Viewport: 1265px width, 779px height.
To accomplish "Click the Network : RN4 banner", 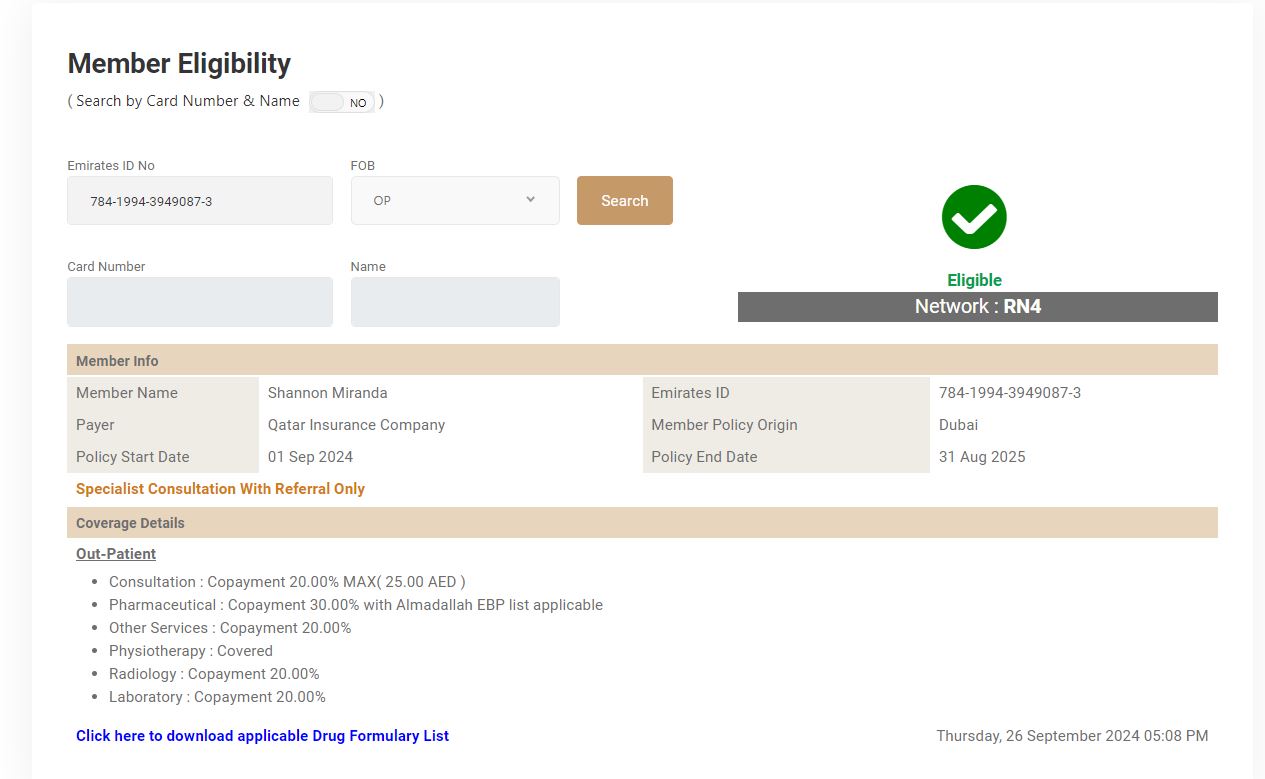I will point(977,307).
